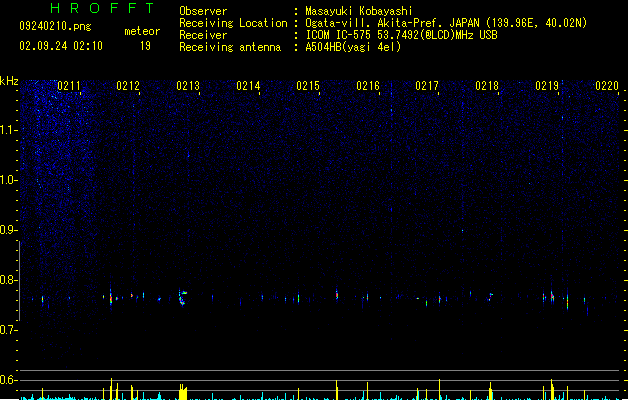Screen dimensions: 629x400
Task: Click the meteor count 19
Action: 145,46
